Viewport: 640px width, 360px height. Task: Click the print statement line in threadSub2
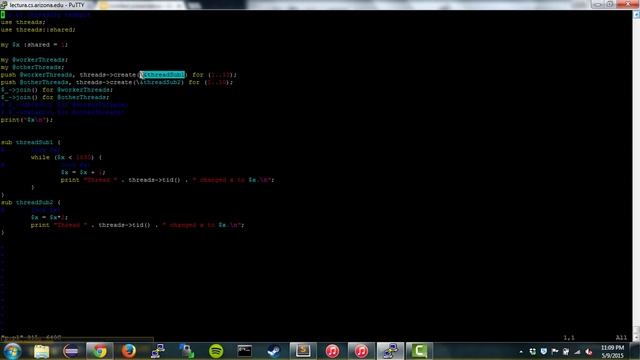point(138,225)
